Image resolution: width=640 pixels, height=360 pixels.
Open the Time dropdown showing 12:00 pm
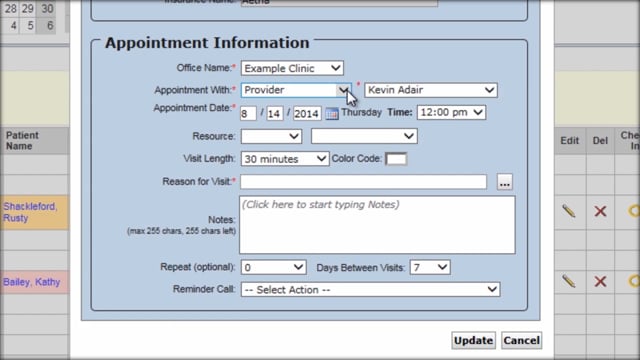click(x=451, y=112)
